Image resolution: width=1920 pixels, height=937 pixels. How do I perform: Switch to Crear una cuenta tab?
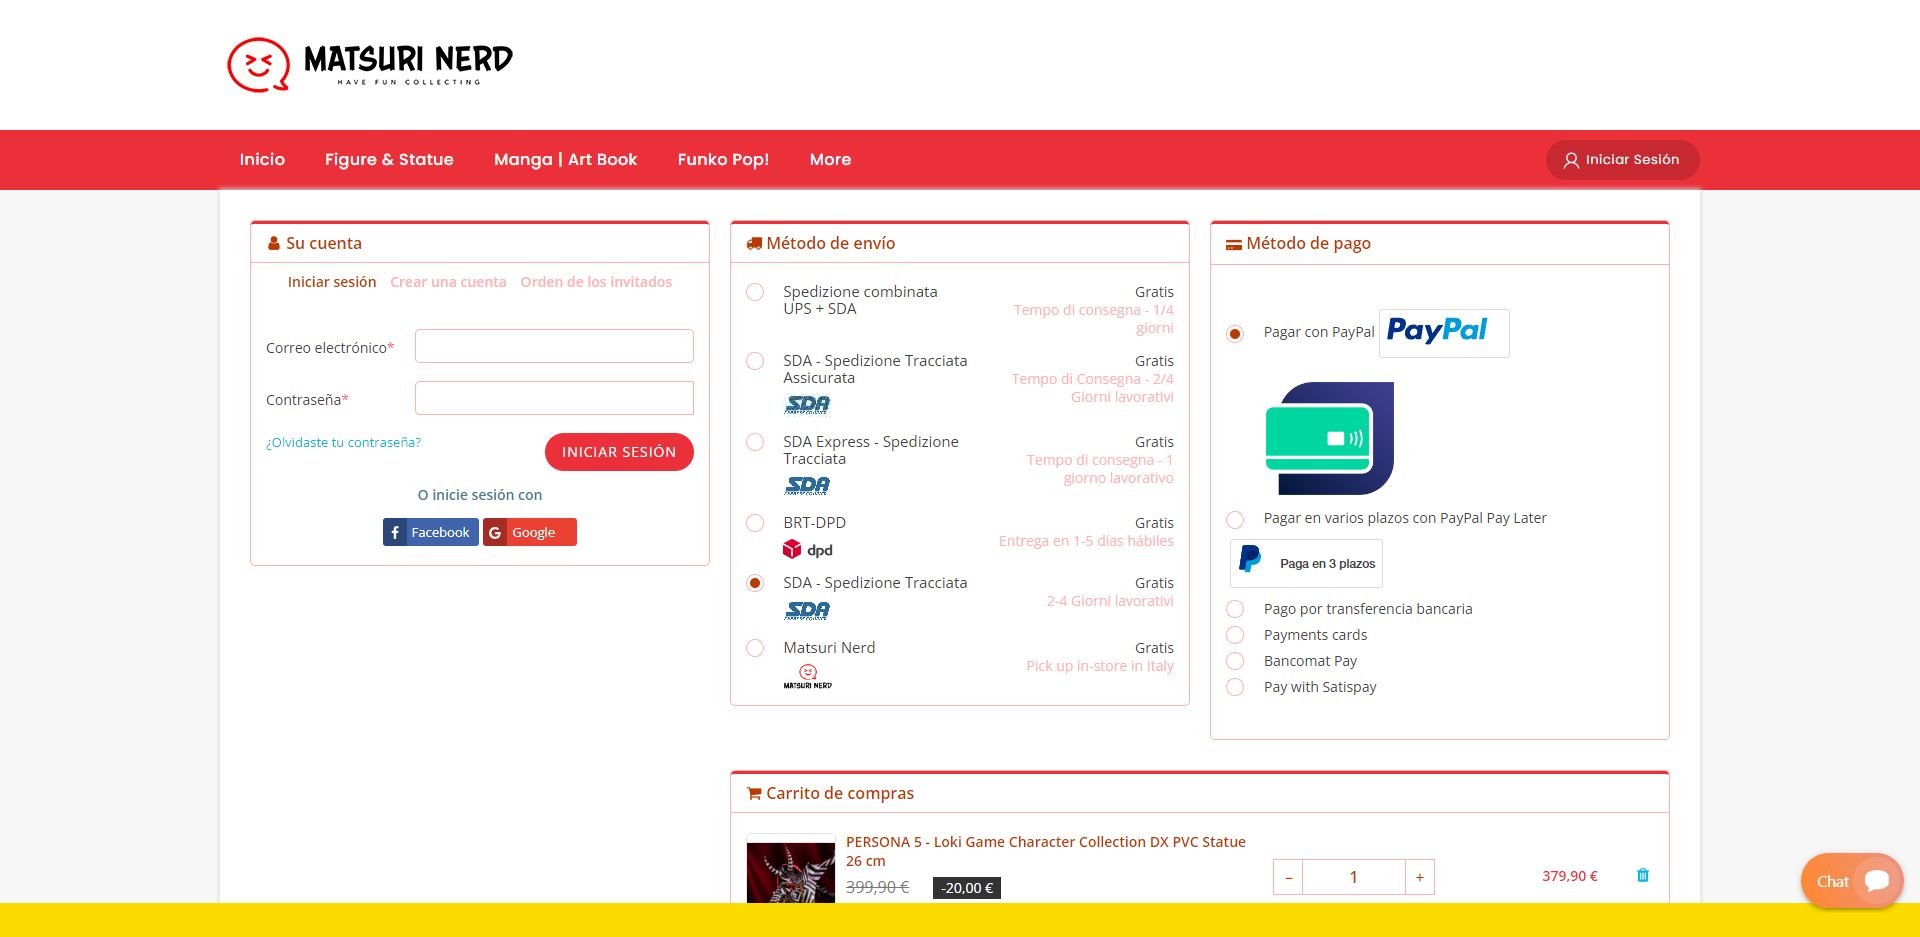448,282
